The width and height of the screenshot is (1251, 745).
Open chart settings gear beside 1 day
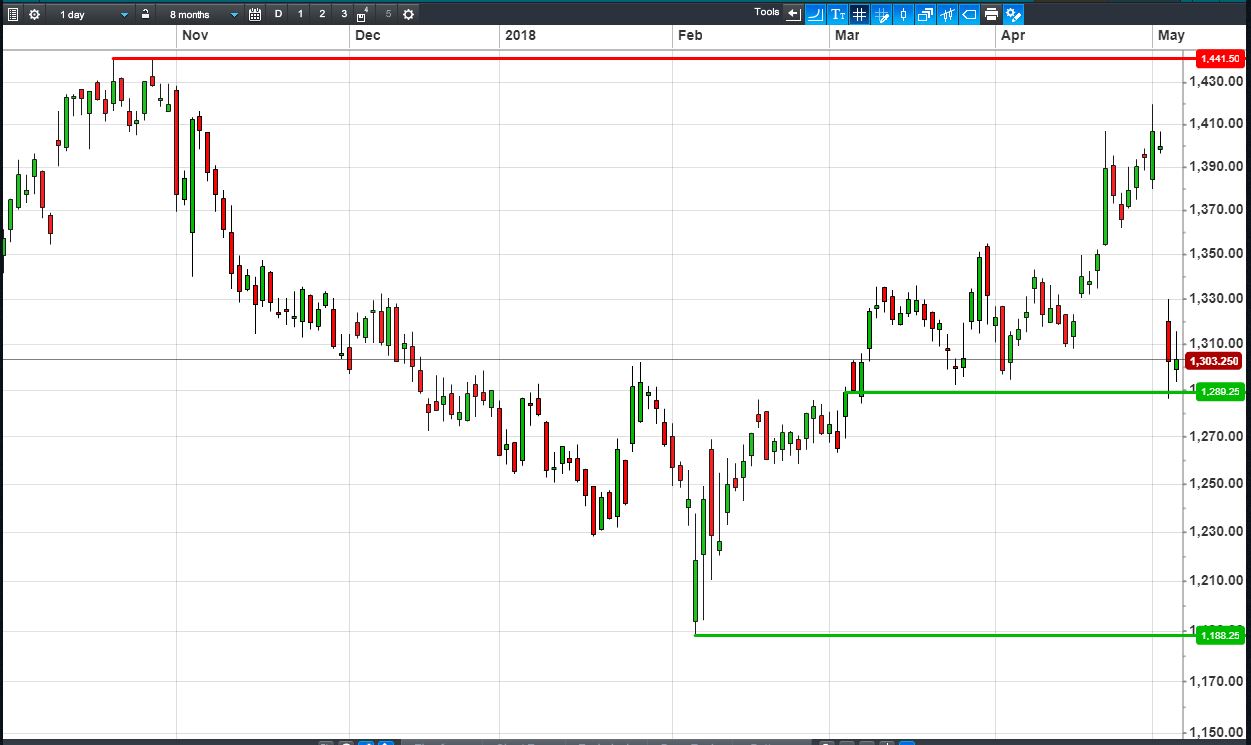[x=35, y=14]
